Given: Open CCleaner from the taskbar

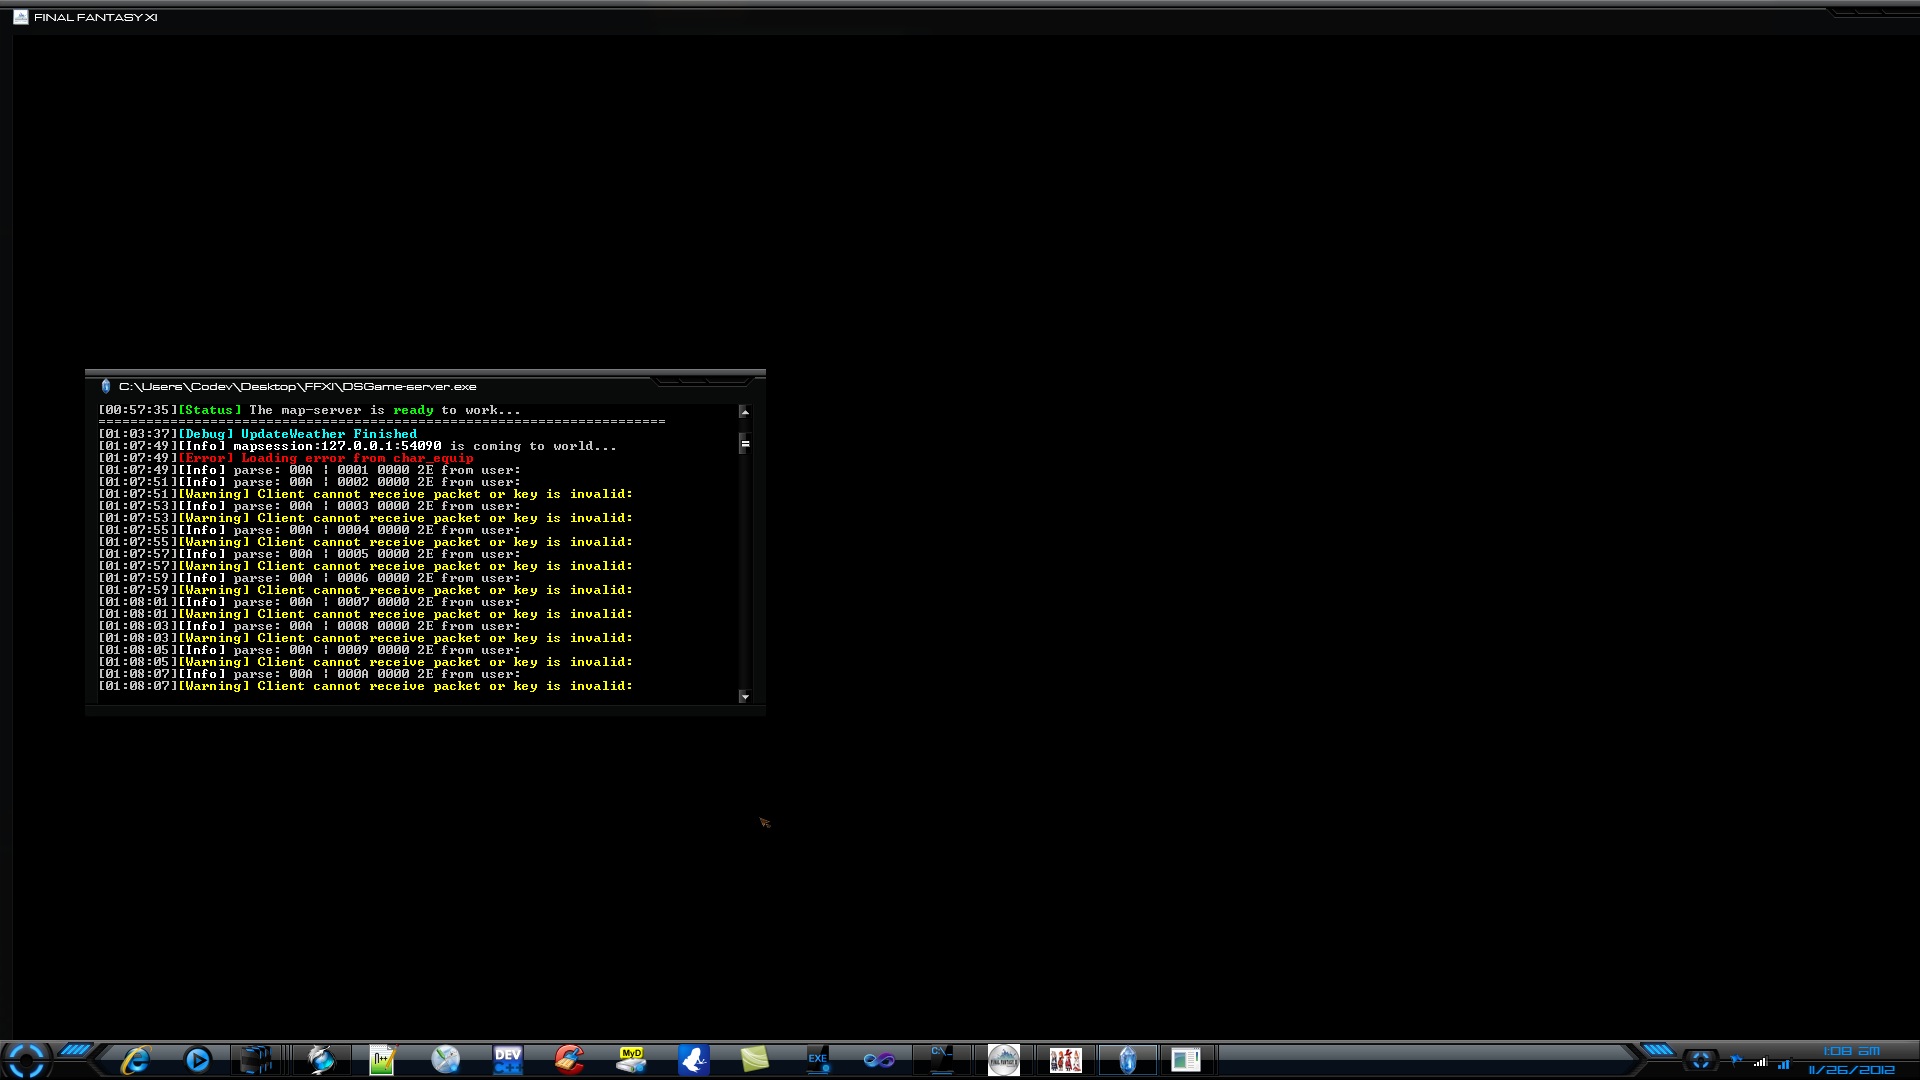Looking at the screenshot, I should [569, 1060].
